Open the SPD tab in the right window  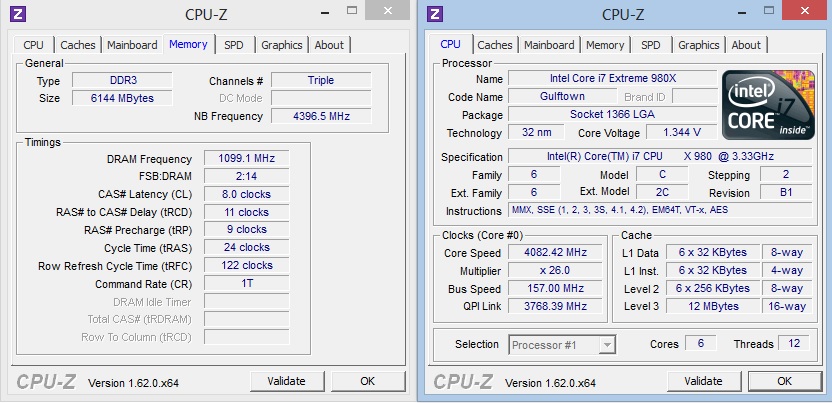click(651, 45)
